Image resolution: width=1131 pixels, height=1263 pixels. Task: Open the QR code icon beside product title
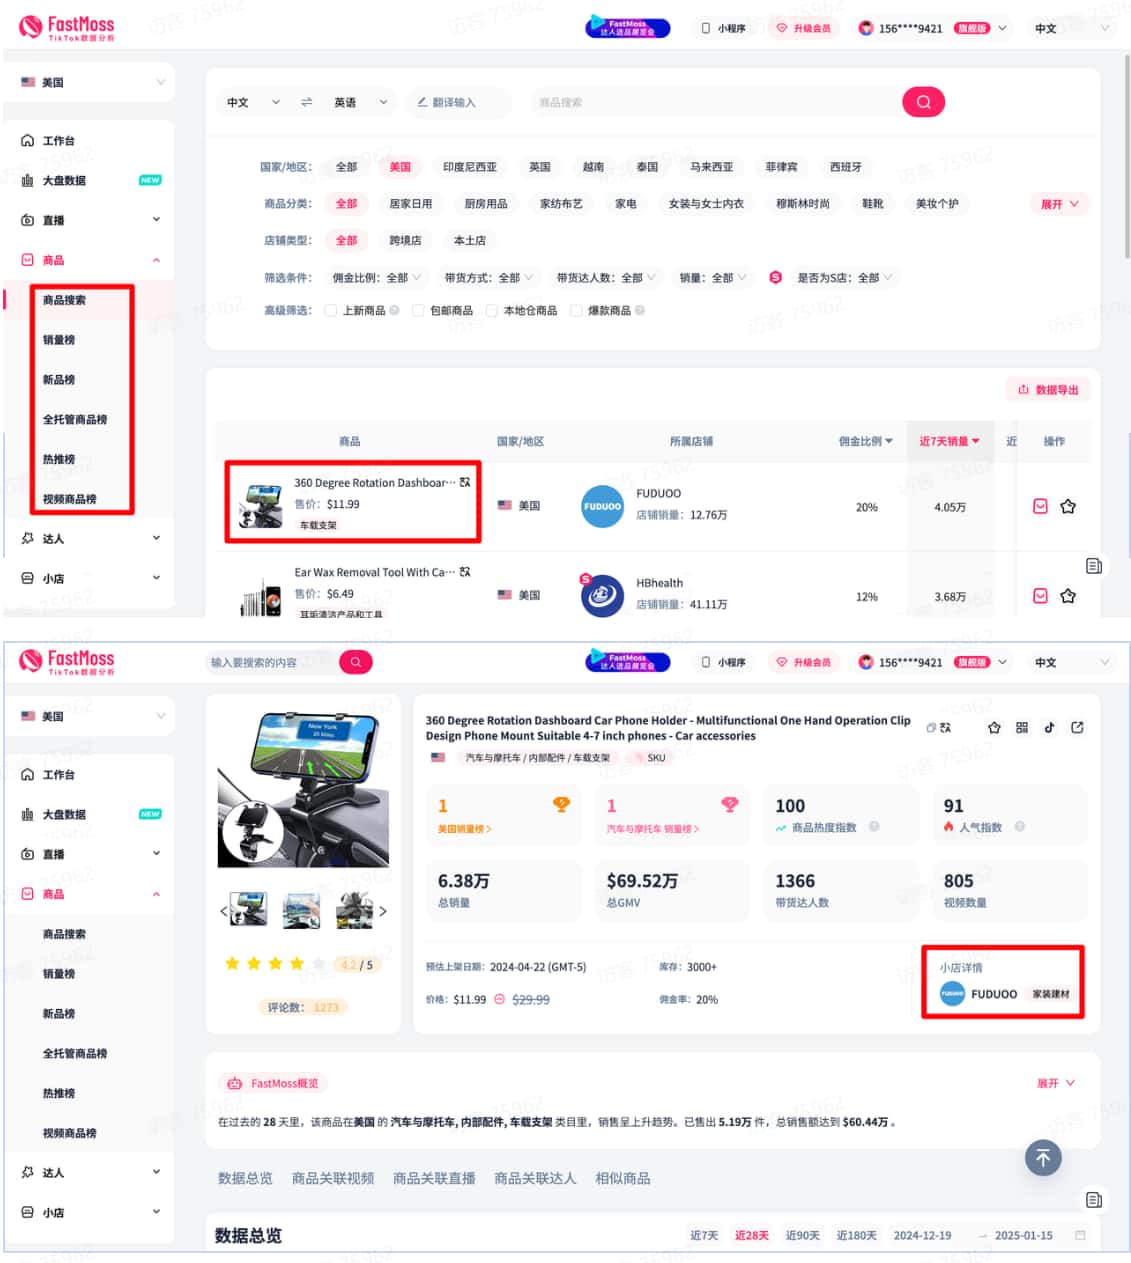pyautogui.click(x=1022, y=728)
